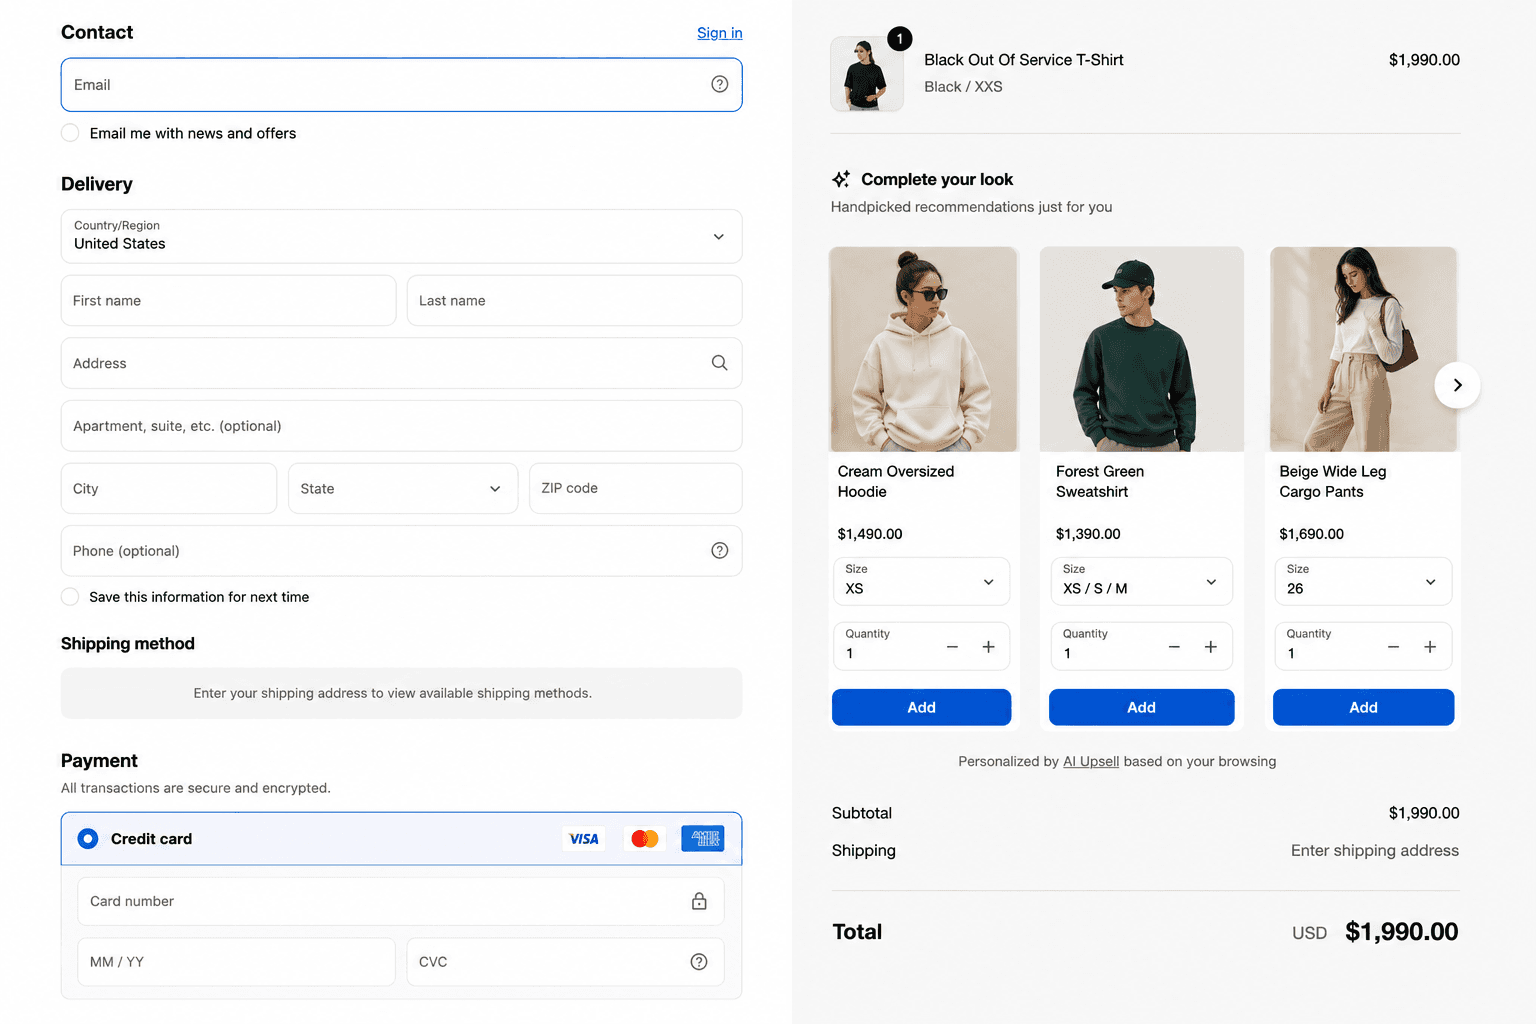1536x1024 pixels.
Task: Click the City input field
Action: coord(169,488)
